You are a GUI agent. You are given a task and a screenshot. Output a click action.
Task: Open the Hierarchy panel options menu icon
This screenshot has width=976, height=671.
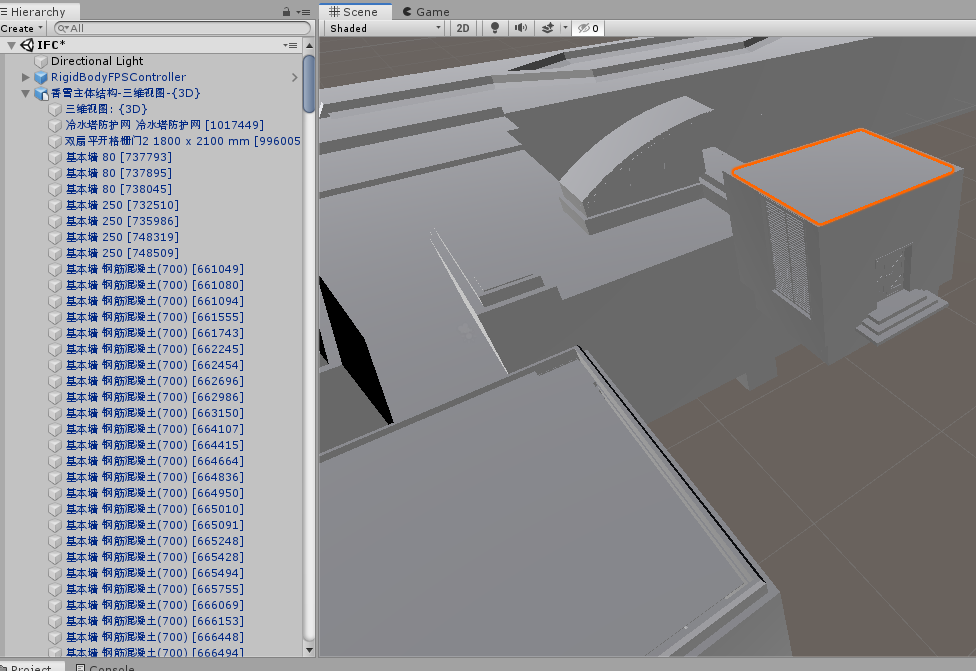302,11
